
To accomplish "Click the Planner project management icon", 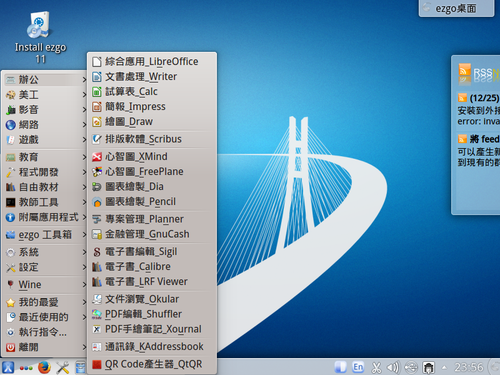I will pyautogui.click(x=97, y=219).
